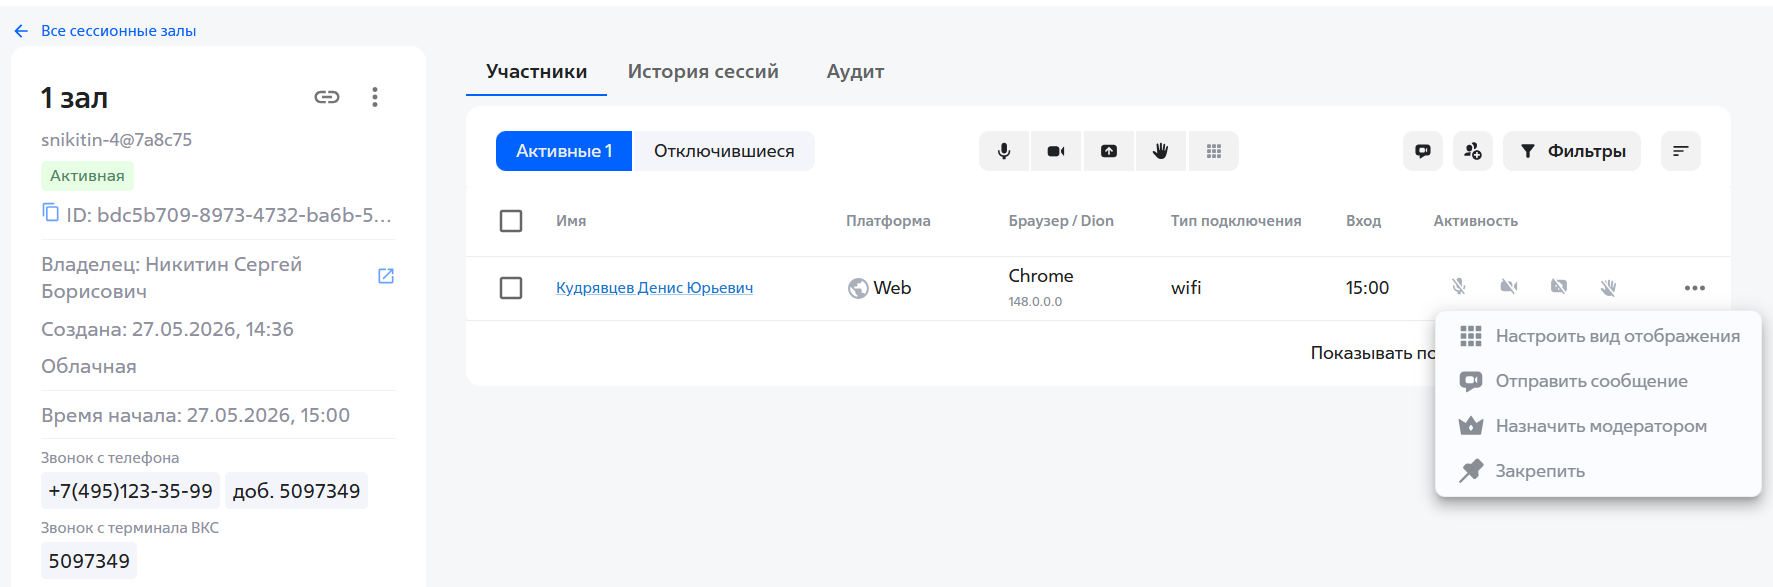Open Фильтры button

(1572, 151)
